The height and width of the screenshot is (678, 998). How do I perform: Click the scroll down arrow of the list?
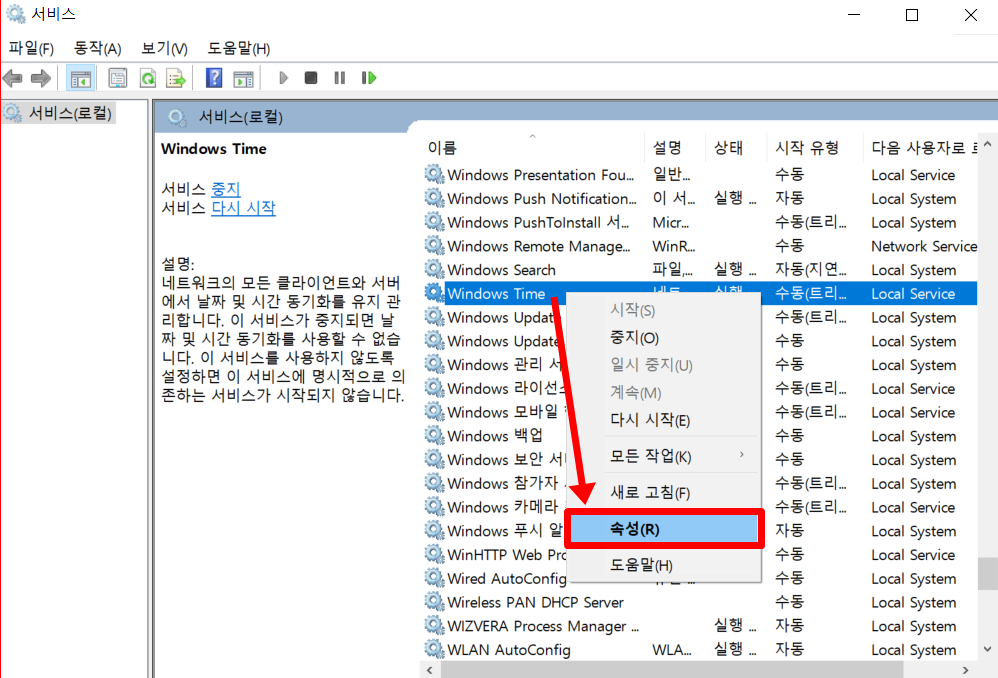(987, 649)
